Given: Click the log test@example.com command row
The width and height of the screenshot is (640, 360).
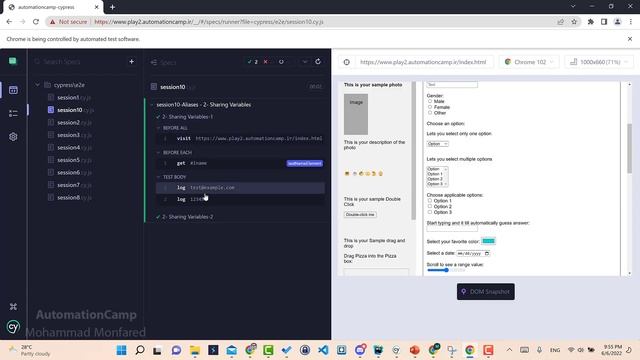Looking at the screenshot, I should (241, 188).
